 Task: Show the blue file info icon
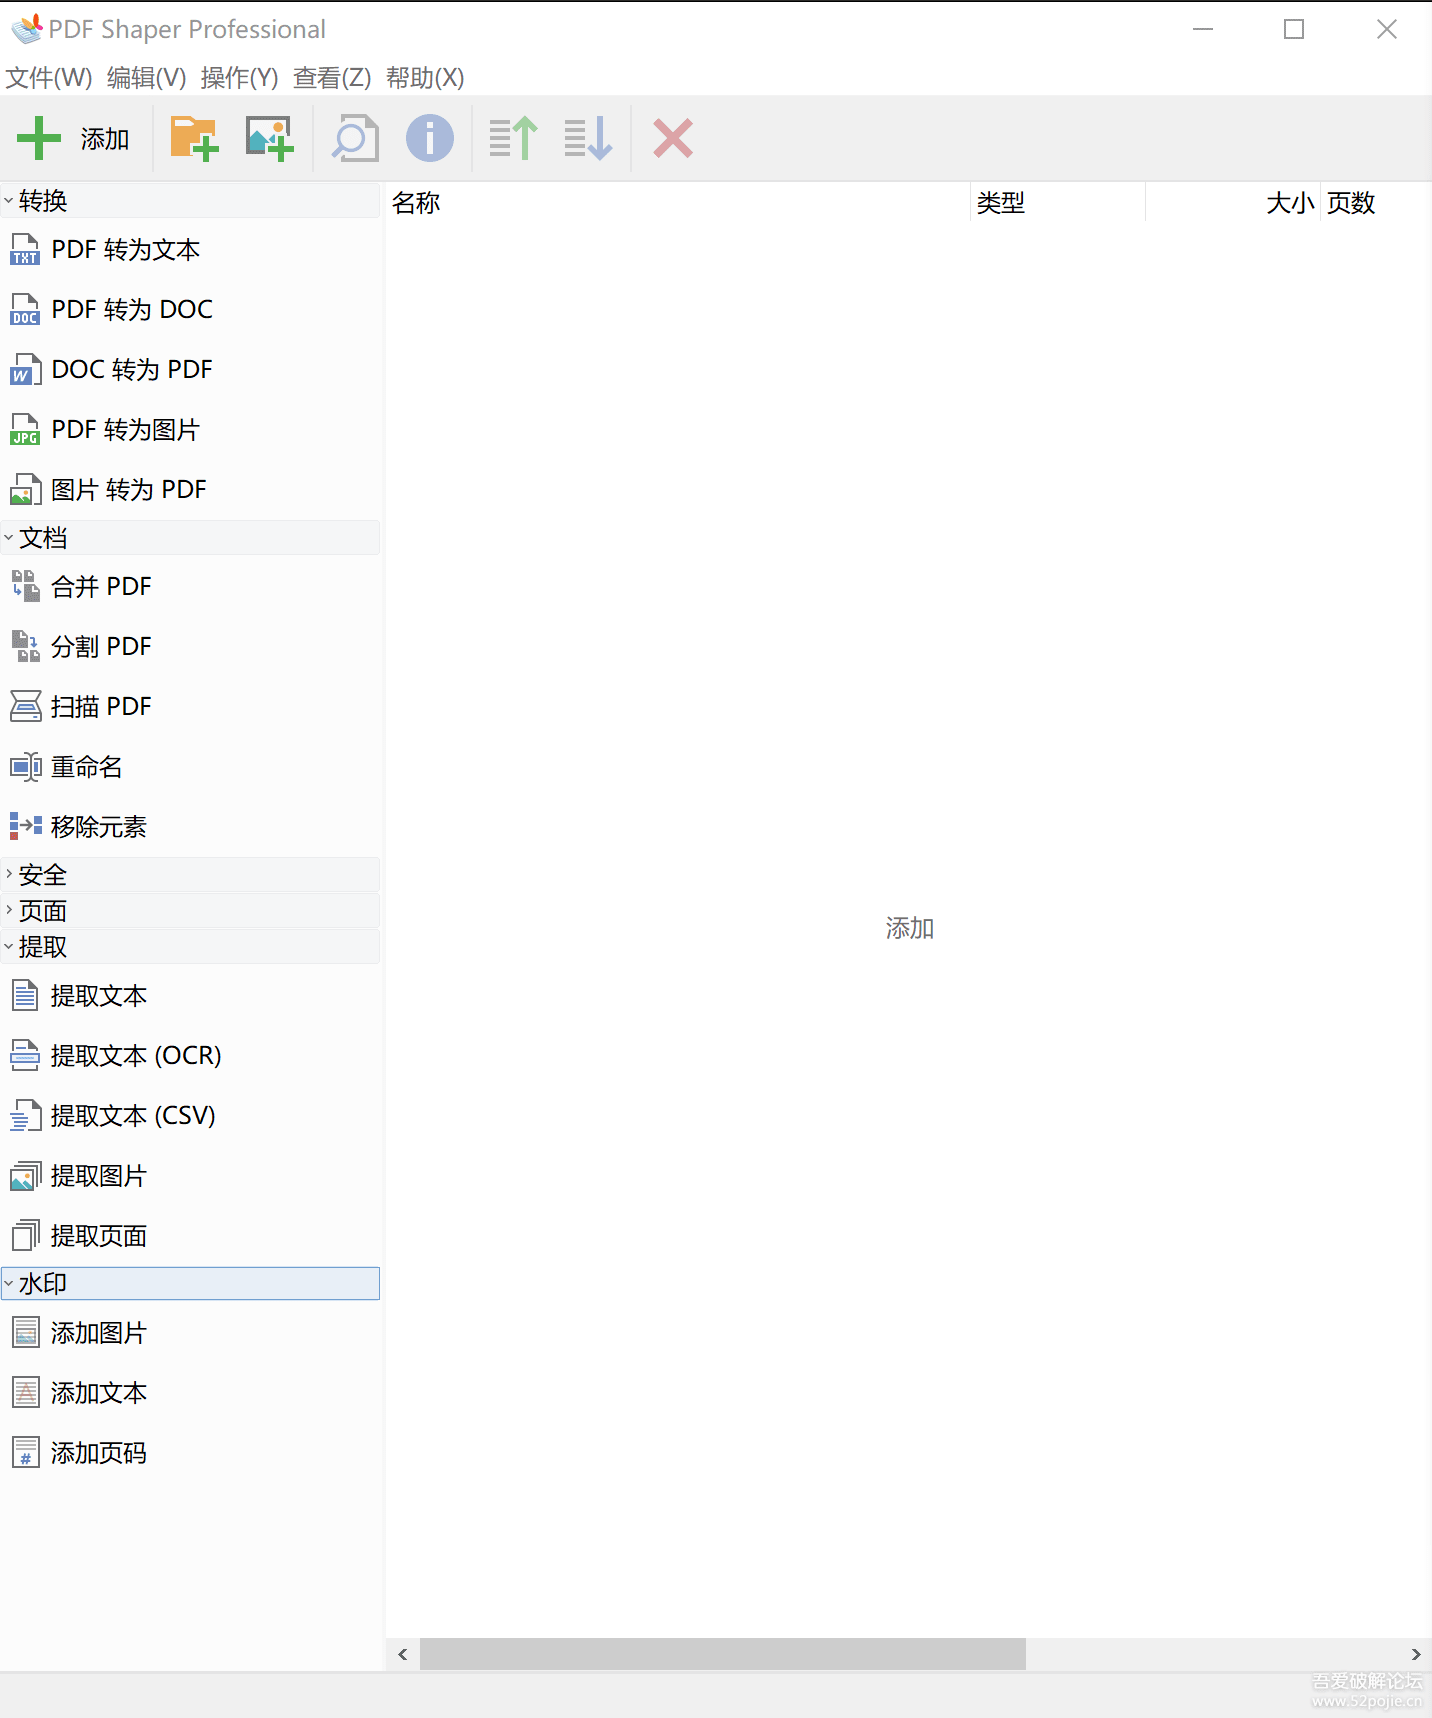coord(430,138)
